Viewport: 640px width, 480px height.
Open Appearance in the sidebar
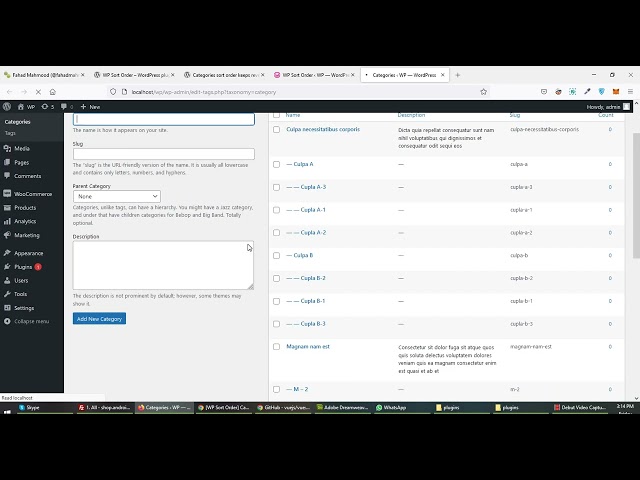click(x=31, y=253)
